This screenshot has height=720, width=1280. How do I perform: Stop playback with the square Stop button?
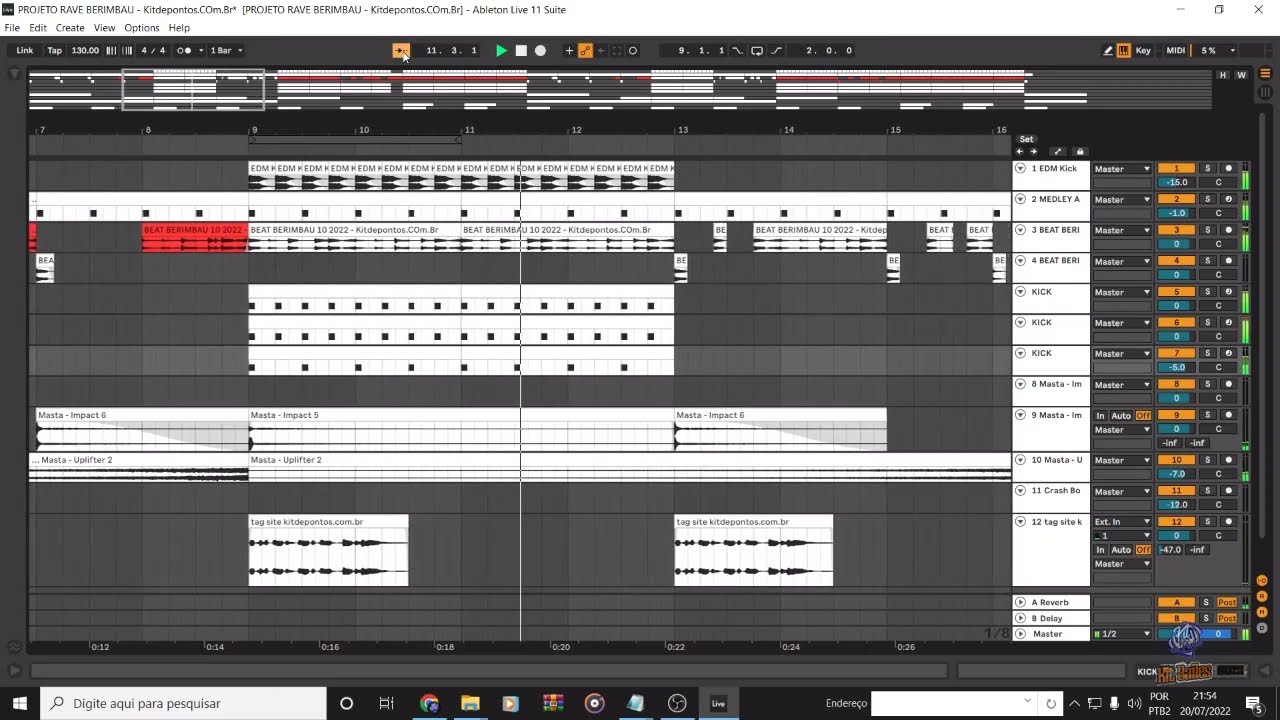pos(521,50)
